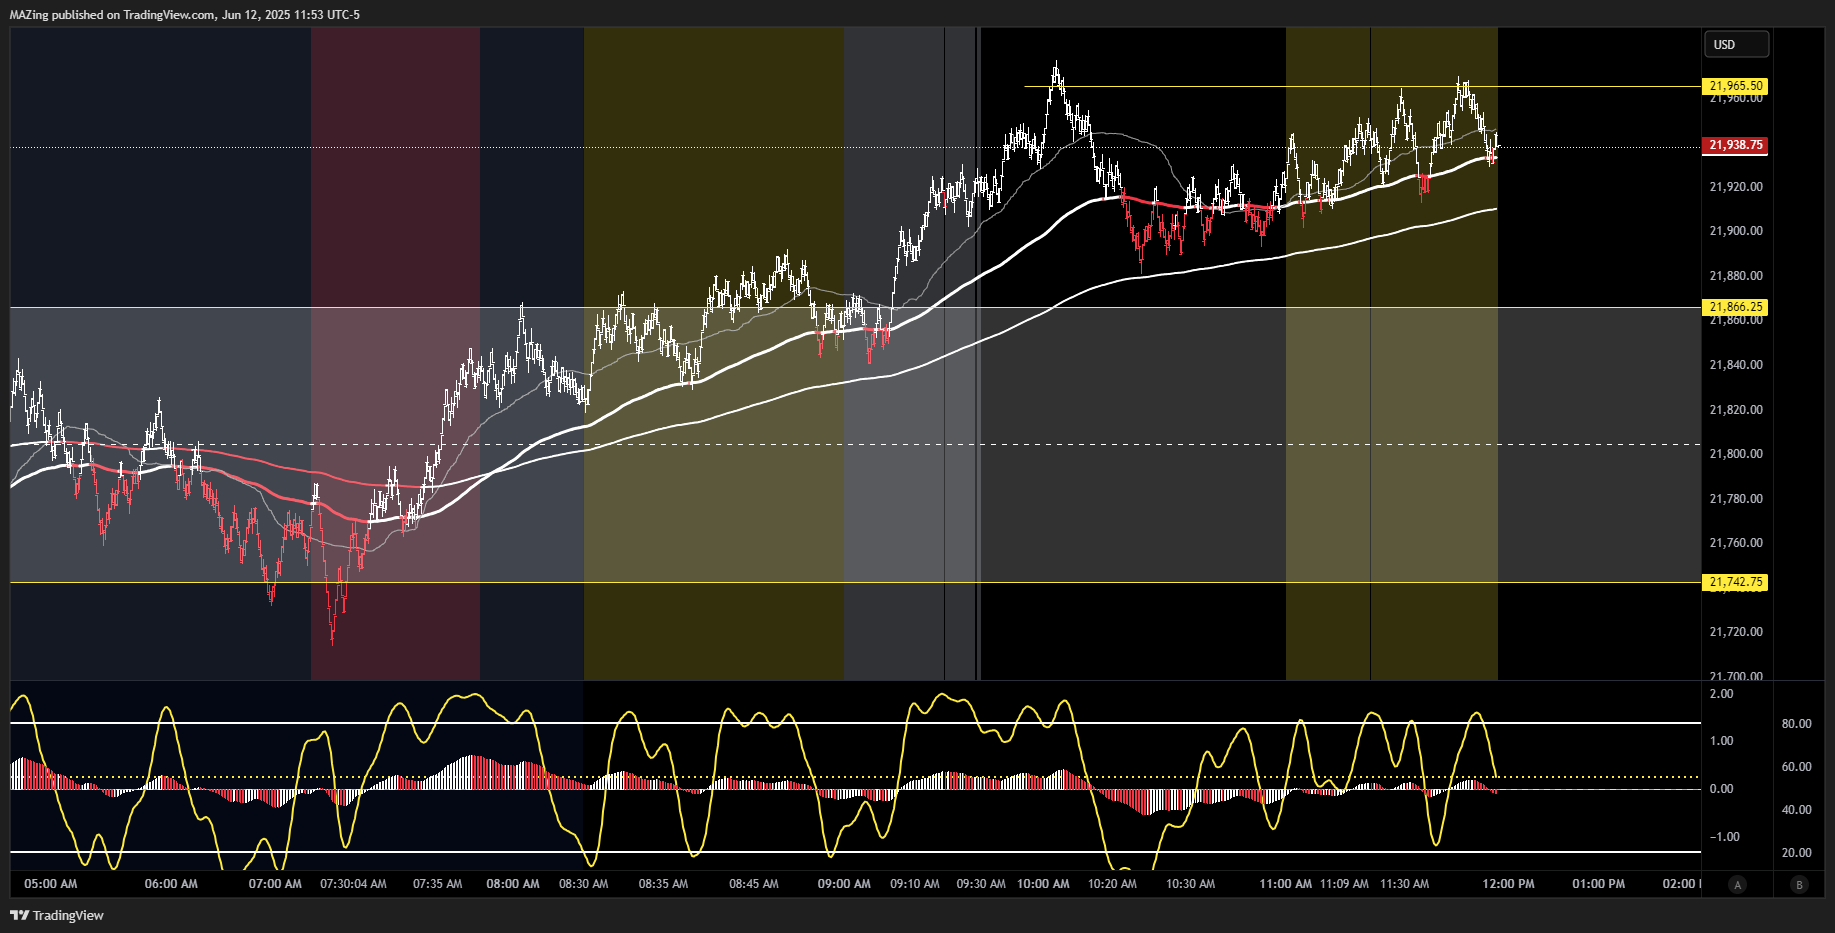Toggle auto scale with the A button

[x=1738, y=884]
